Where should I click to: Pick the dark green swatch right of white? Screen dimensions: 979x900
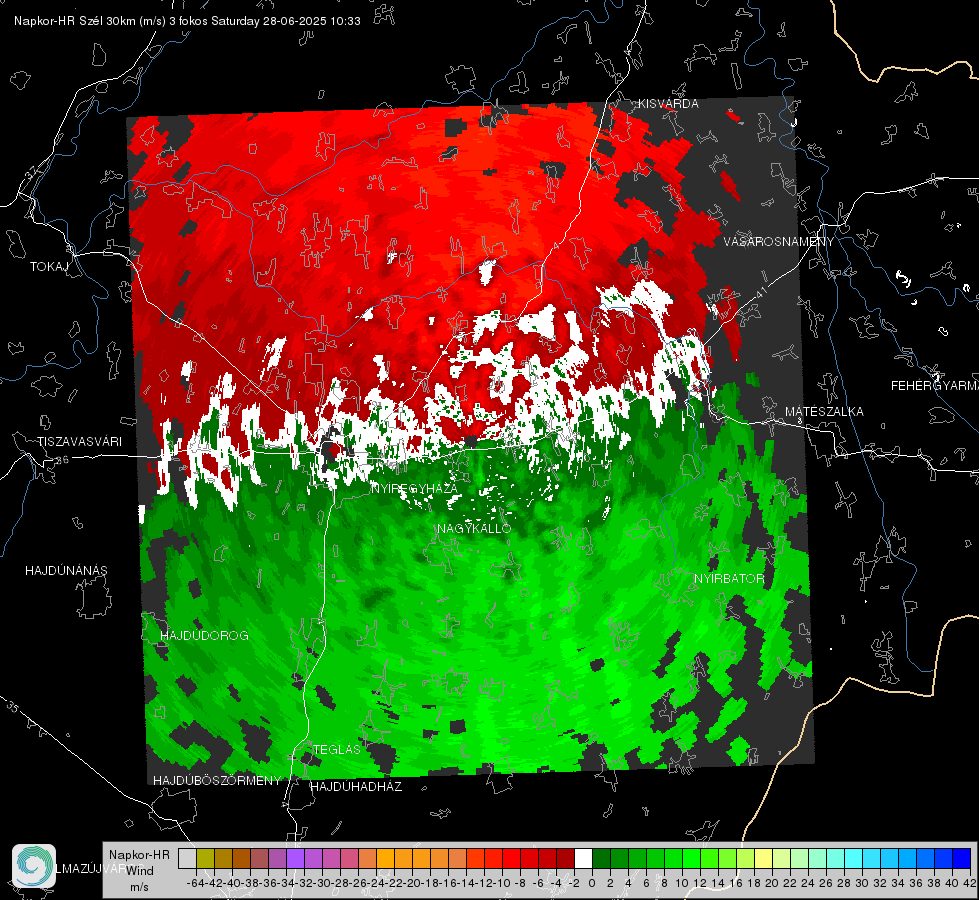click(601, 859)
